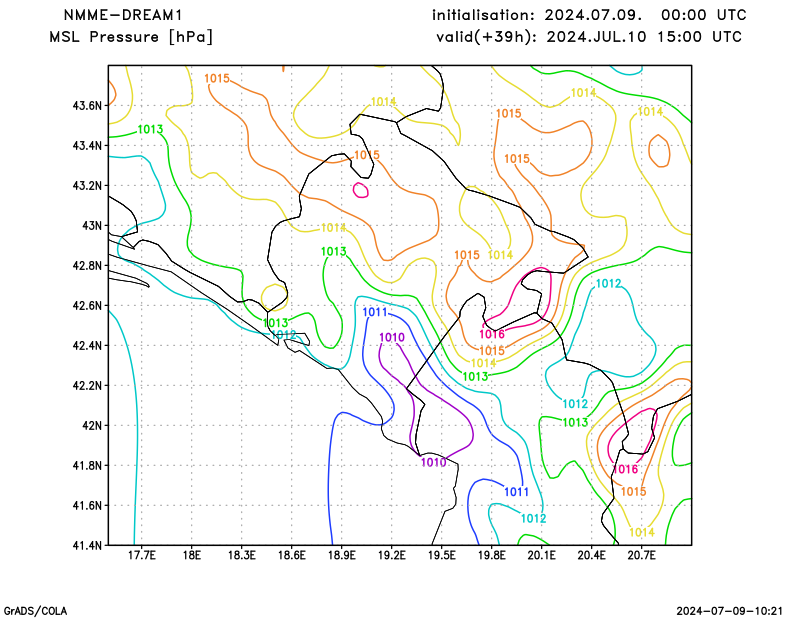Click the 20.7E longitude axis label
This screenshot has height=618, width=800.
tap(641, 555)
